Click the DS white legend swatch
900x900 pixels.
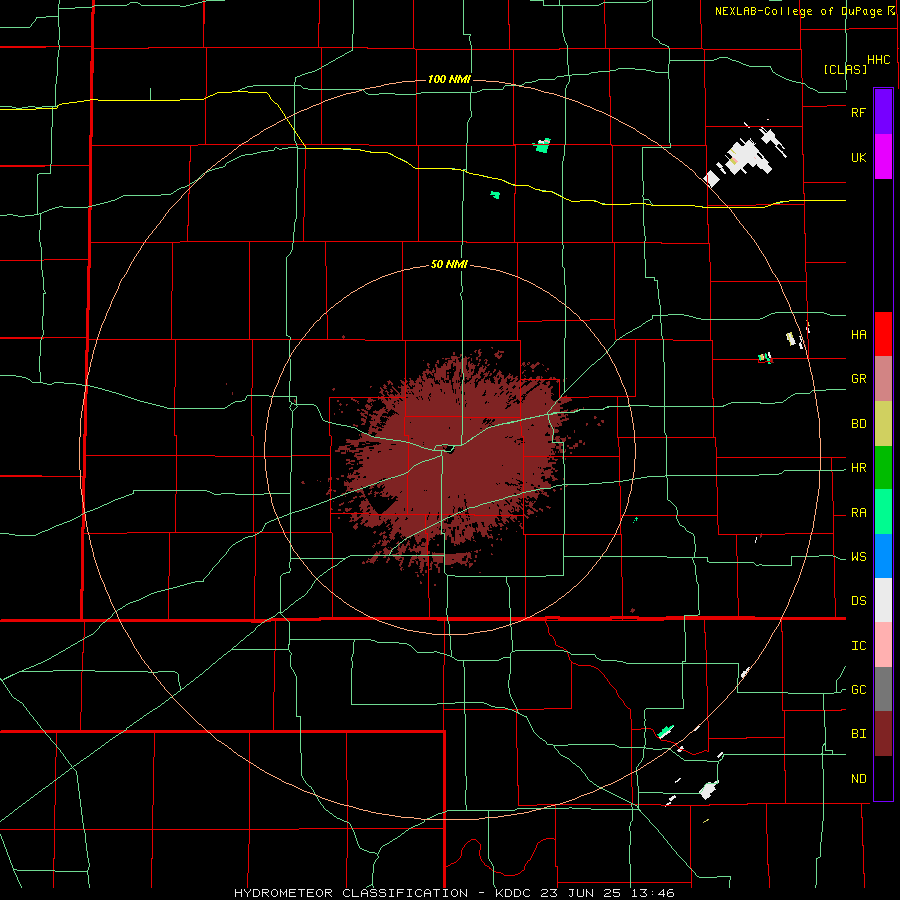click(883, 600)
